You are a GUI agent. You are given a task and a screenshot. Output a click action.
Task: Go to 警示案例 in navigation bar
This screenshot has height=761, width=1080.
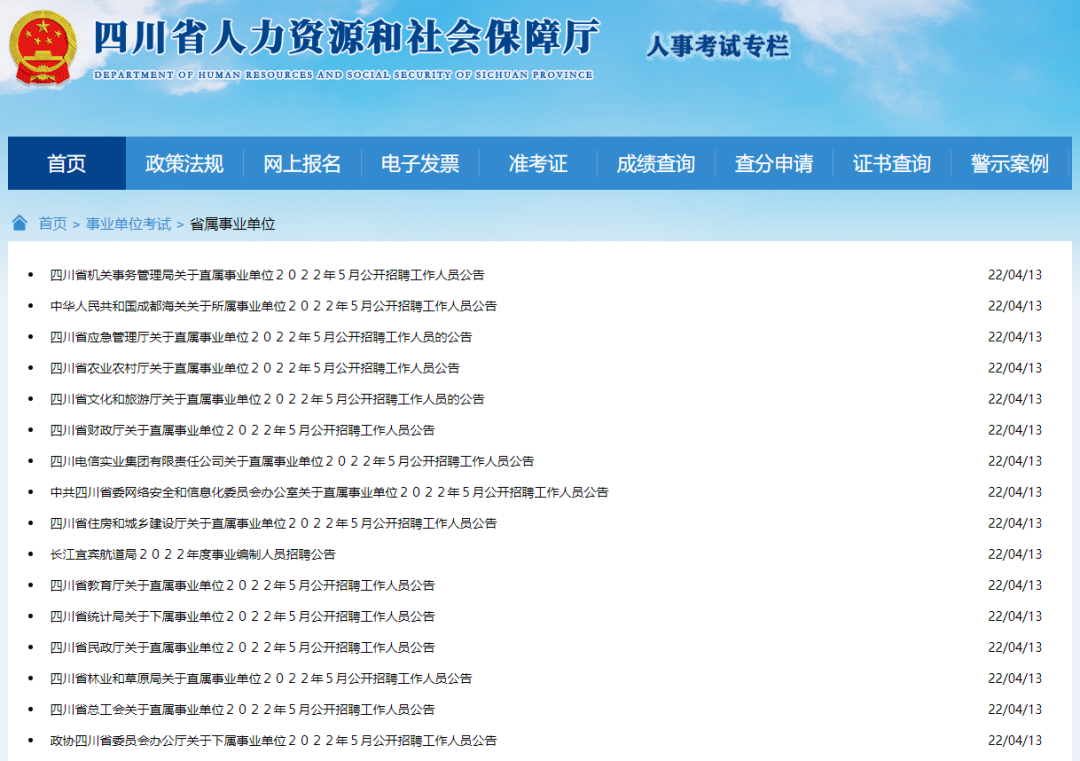(x=1009, y=164)
